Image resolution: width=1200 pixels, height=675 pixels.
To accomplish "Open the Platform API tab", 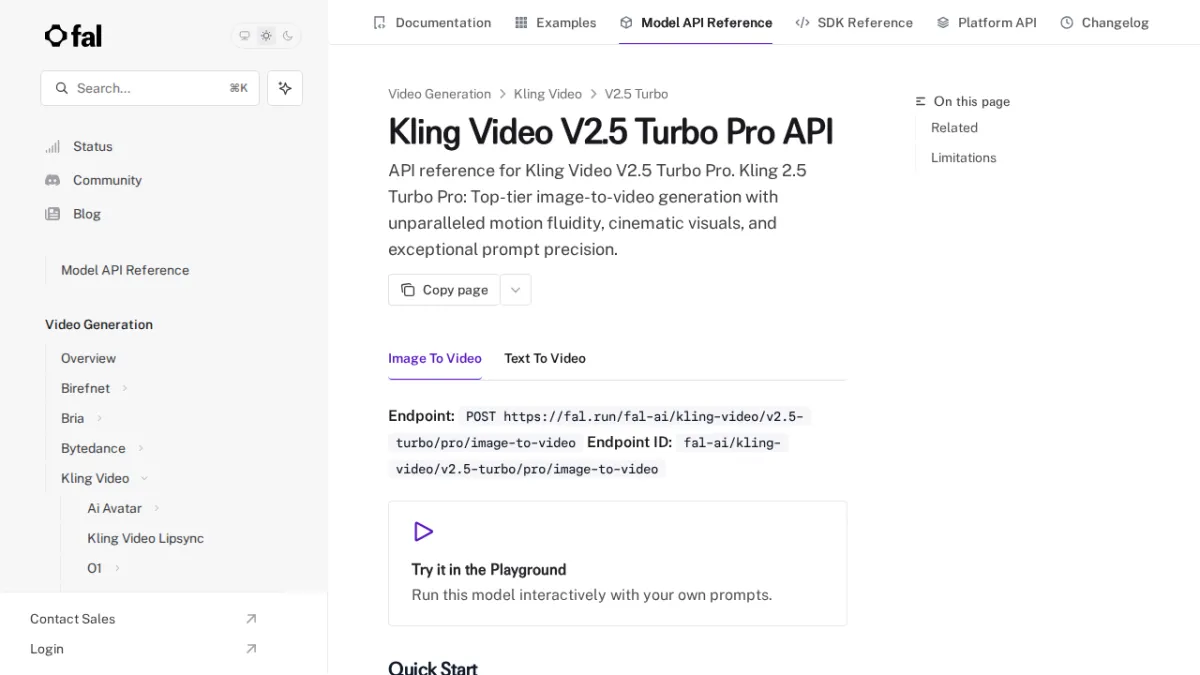I will 986,22.
